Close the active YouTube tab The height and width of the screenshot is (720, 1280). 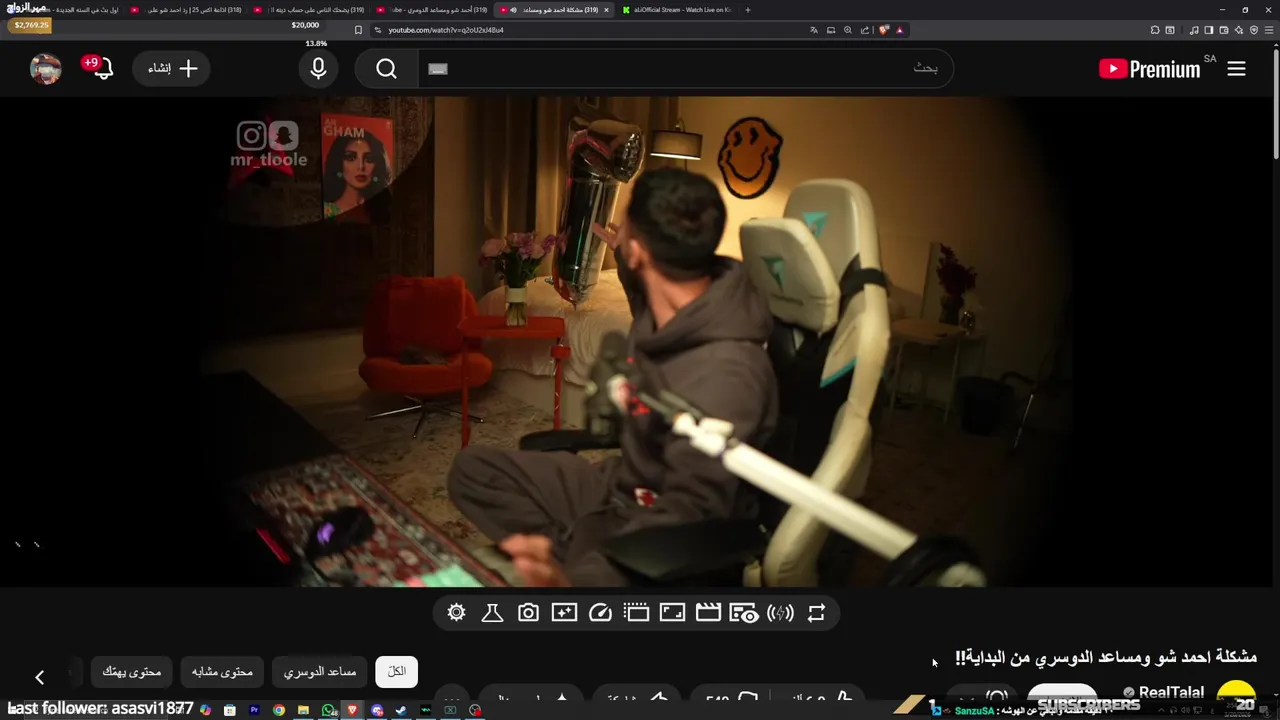606,10
